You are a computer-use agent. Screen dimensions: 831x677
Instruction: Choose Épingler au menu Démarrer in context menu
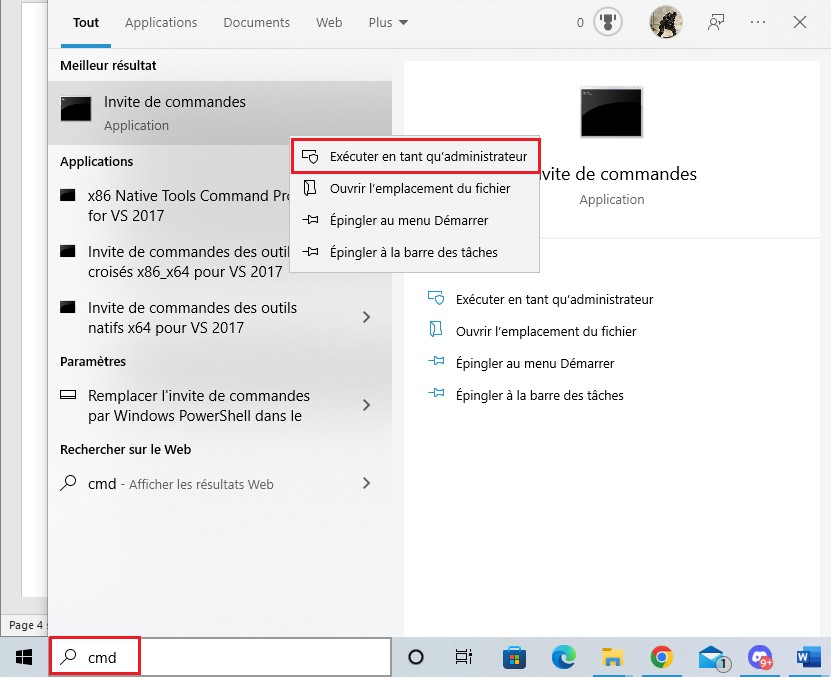[414, 221]
